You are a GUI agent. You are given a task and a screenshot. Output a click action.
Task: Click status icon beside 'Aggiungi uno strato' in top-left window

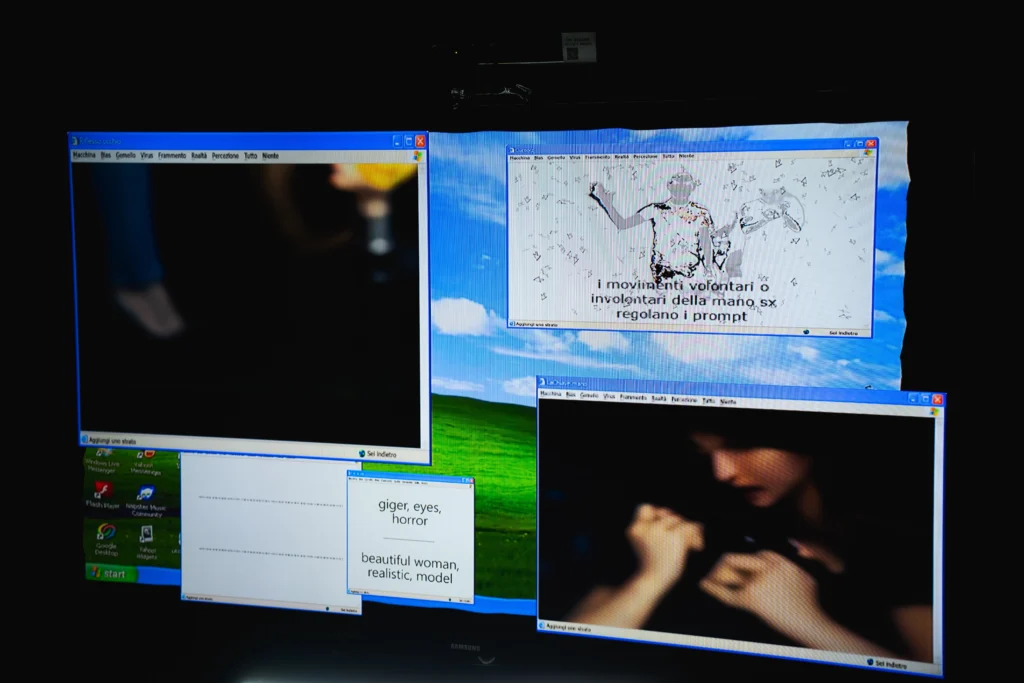click(84, 439)
